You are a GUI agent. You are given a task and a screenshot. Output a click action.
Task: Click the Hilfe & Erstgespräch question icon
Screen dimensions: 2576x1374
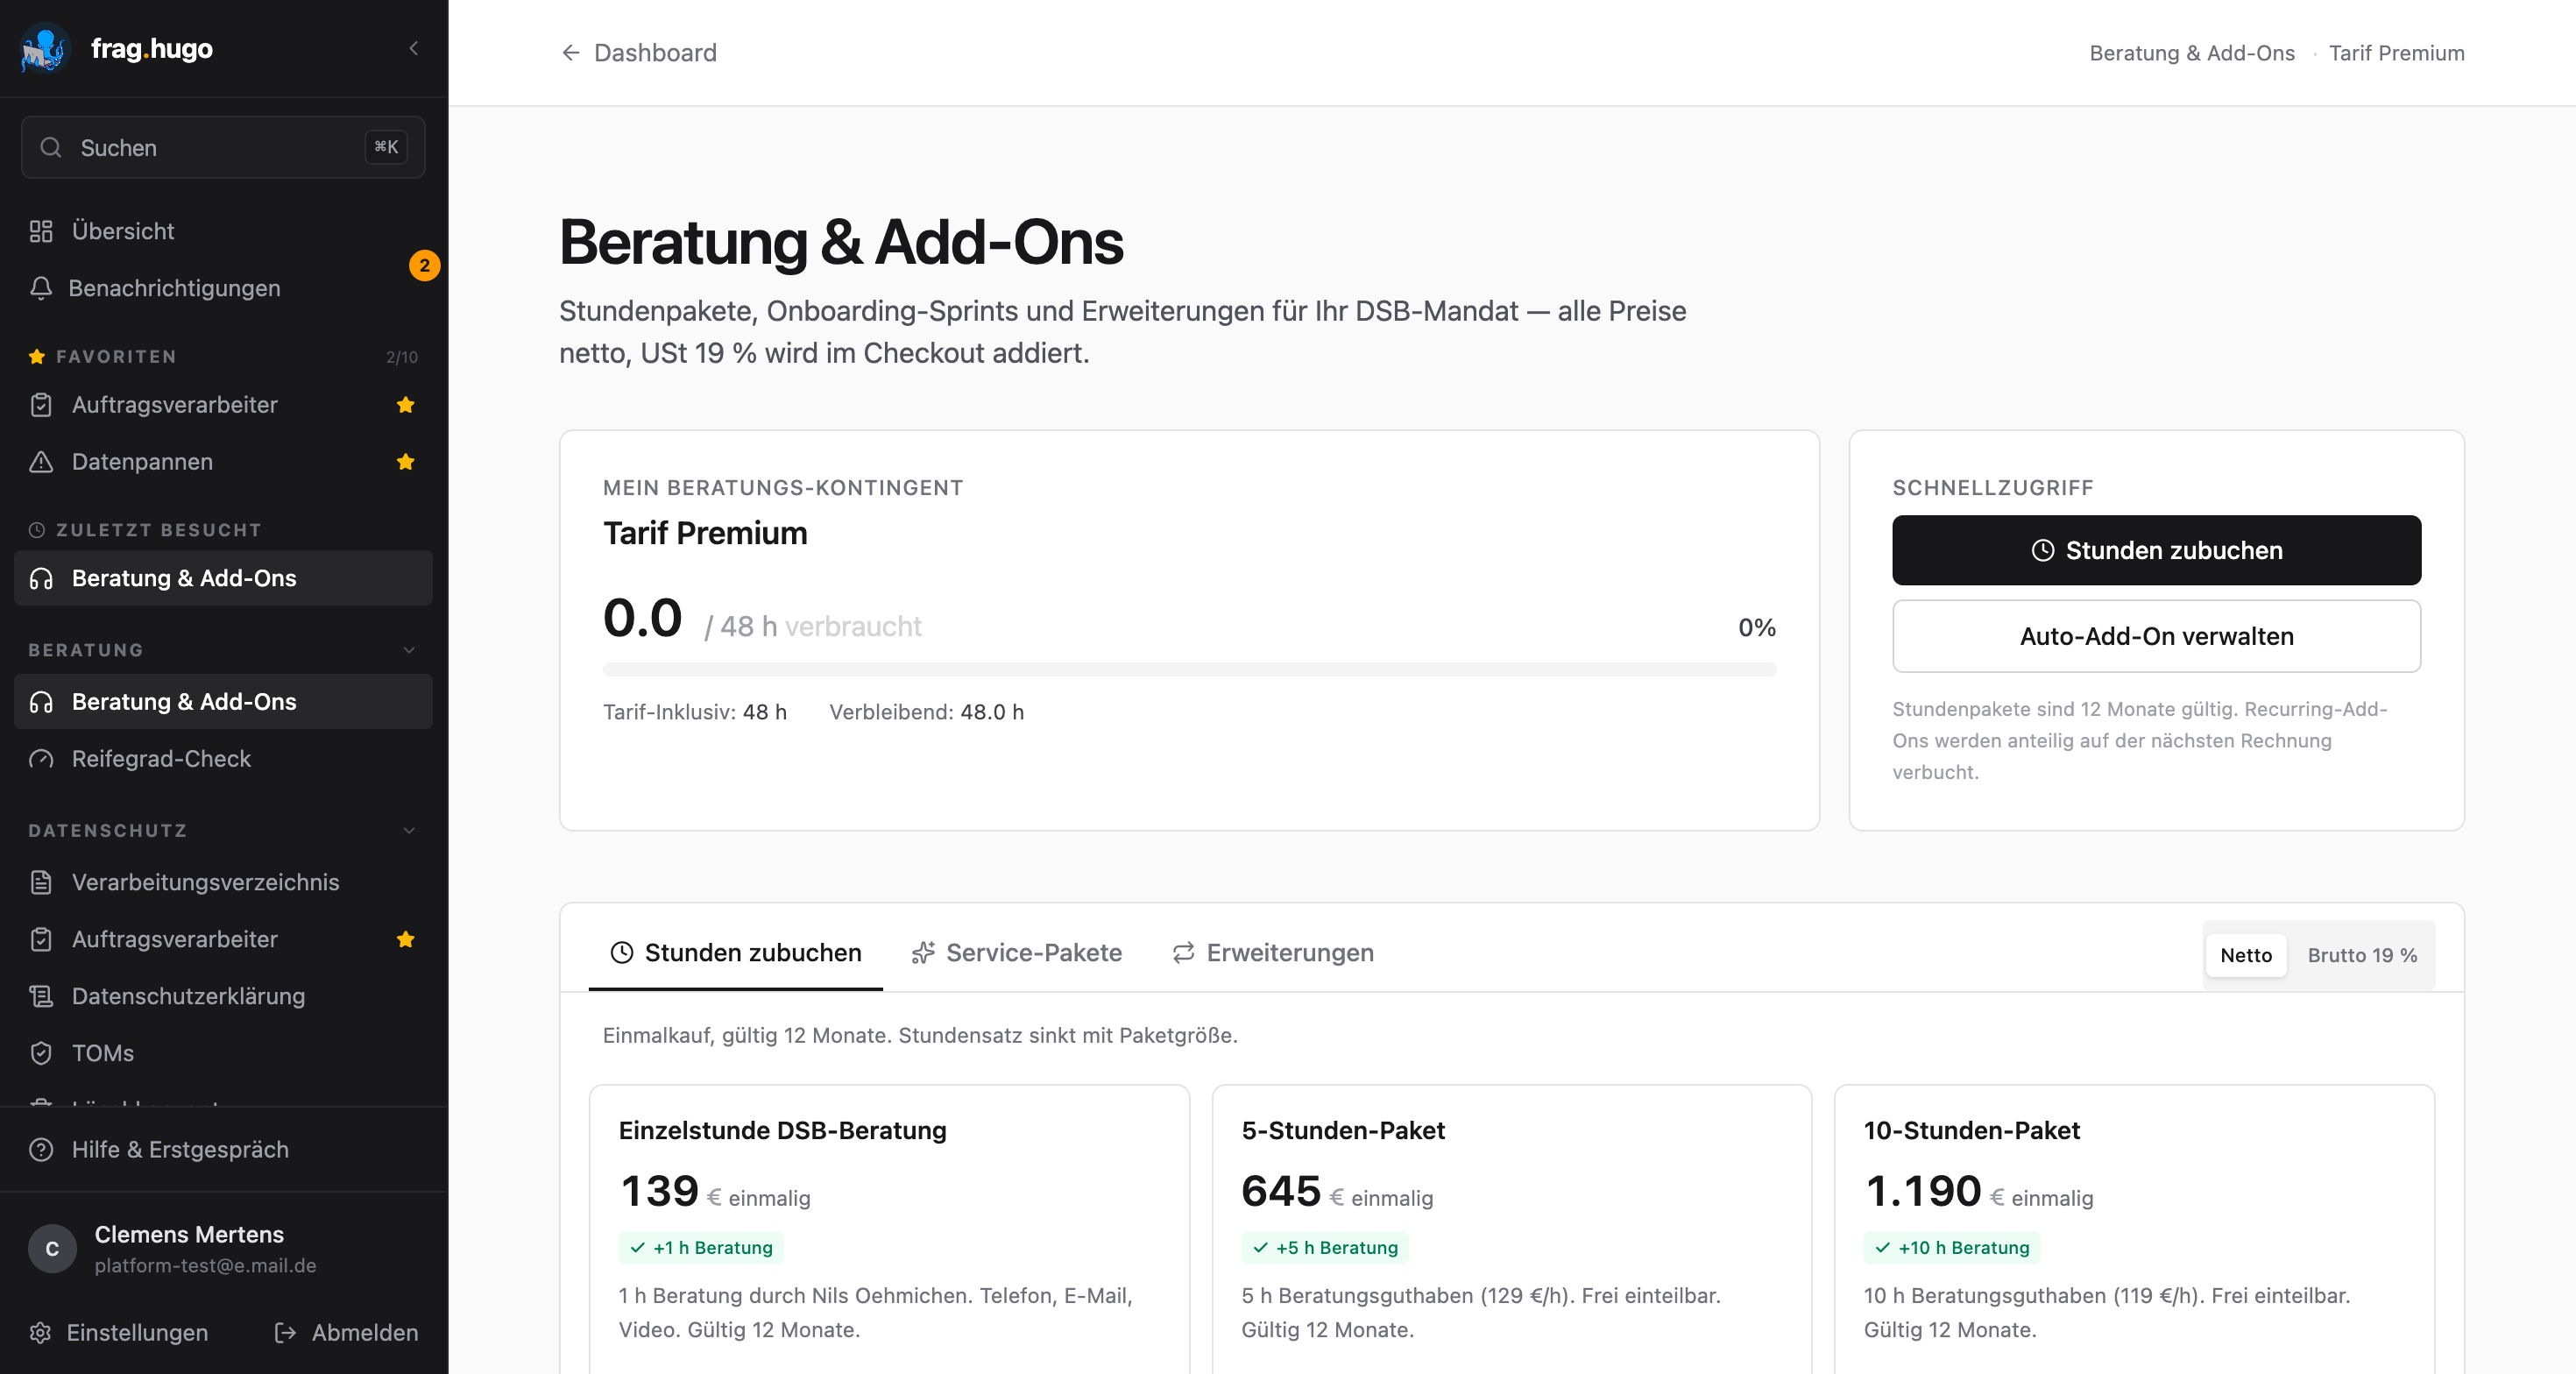[x=41, y=1150]
